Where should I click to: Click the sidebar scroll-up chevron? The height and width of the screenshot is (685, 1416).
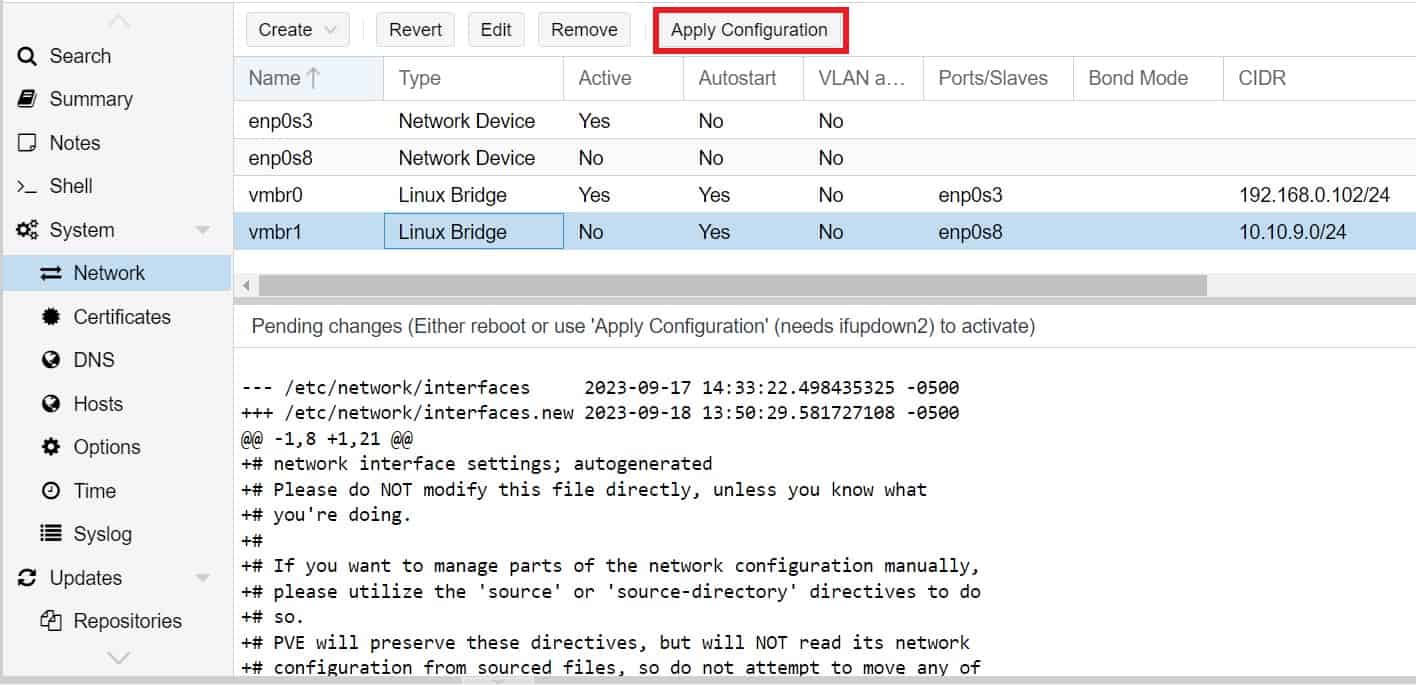pos(118,21)
